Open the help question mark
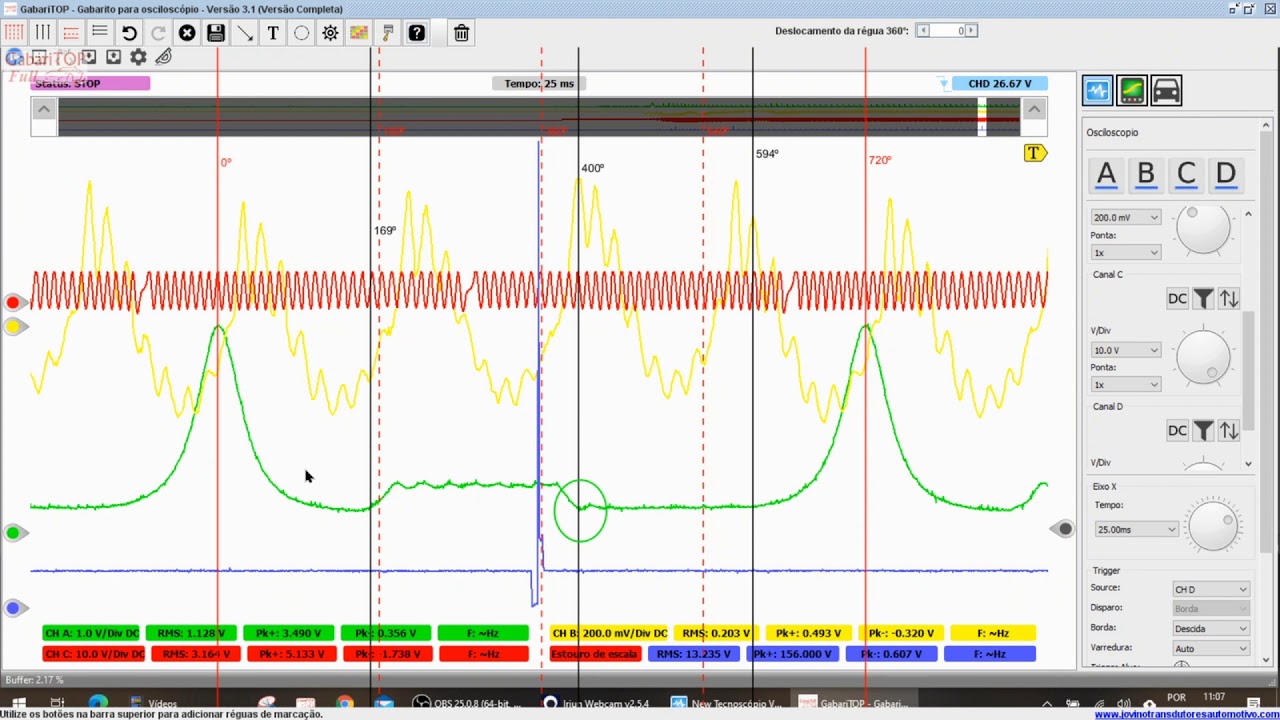Image resolution: width=1280 pixels, height=720 pixels. point(417,33)
